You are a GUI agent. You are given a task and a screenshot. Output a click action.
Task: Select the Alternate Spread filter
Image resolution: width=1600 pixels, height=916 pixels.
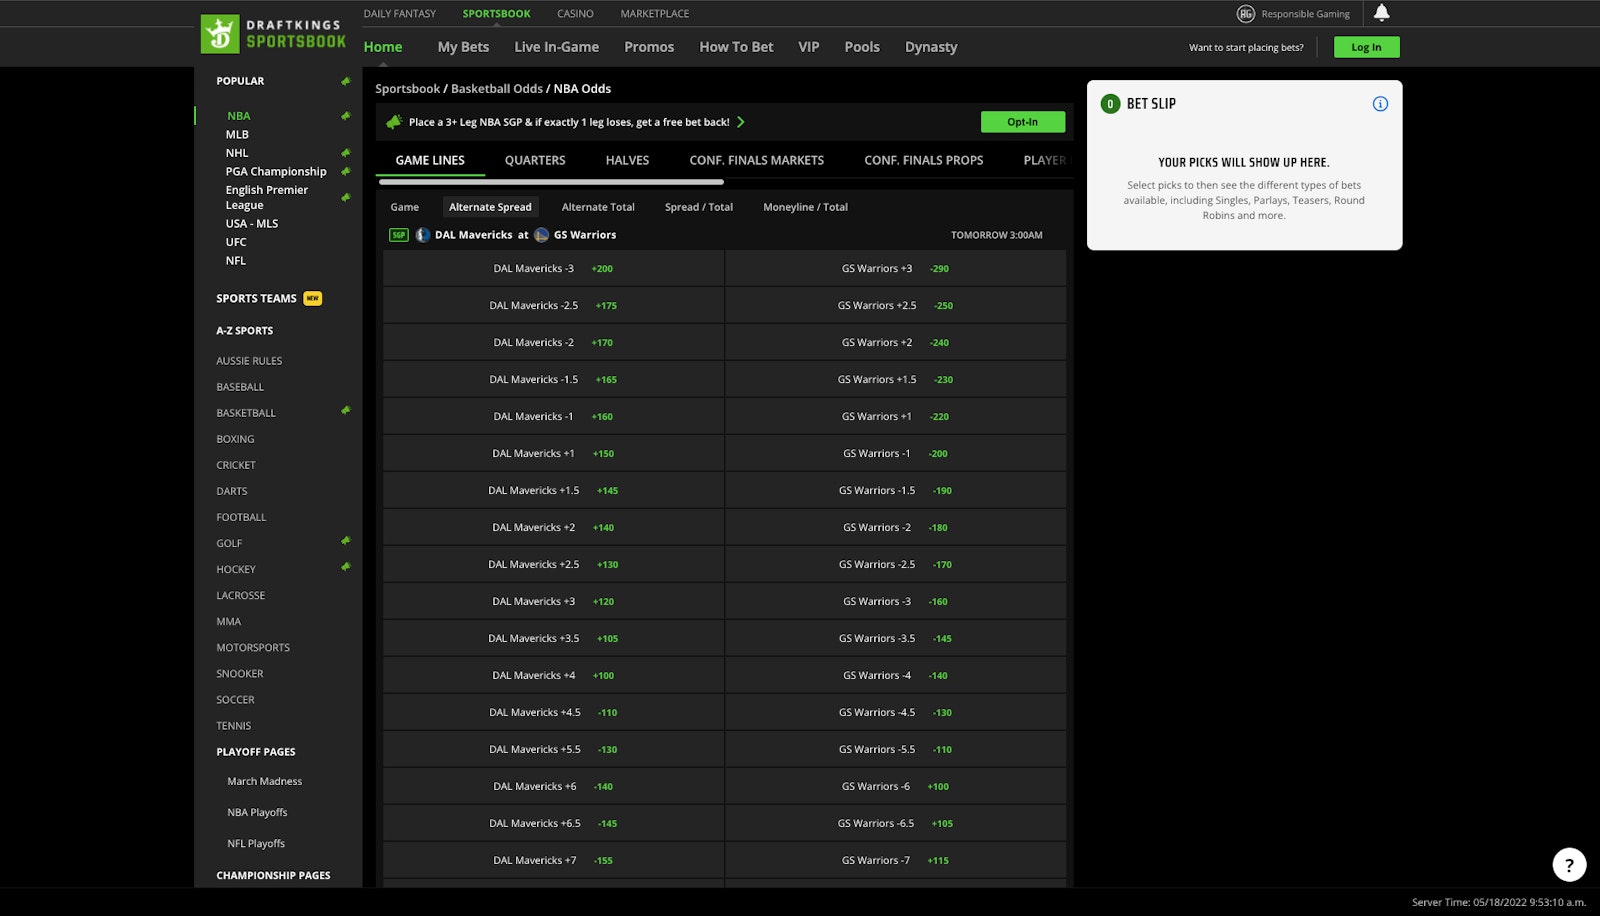[x=490, y=207]
